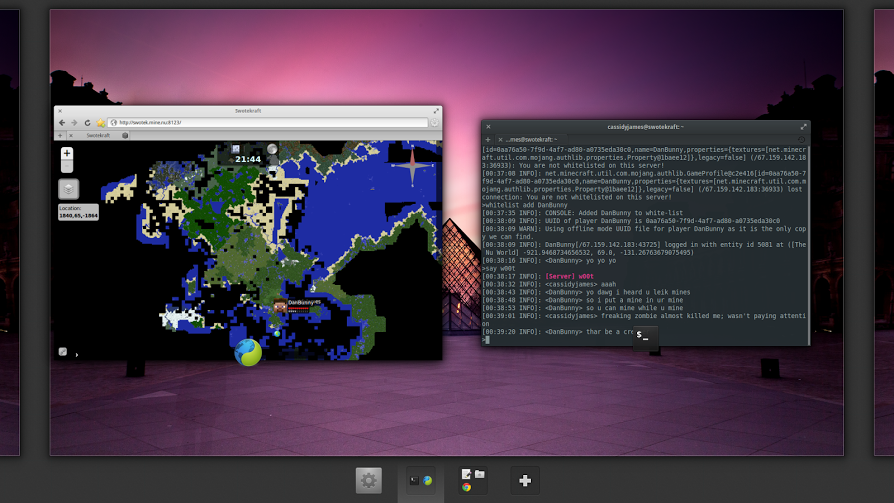Viewport: 894px width, 503px height.
Task: Maximize the Swotekraft browser window
Action: pos(436,111)
